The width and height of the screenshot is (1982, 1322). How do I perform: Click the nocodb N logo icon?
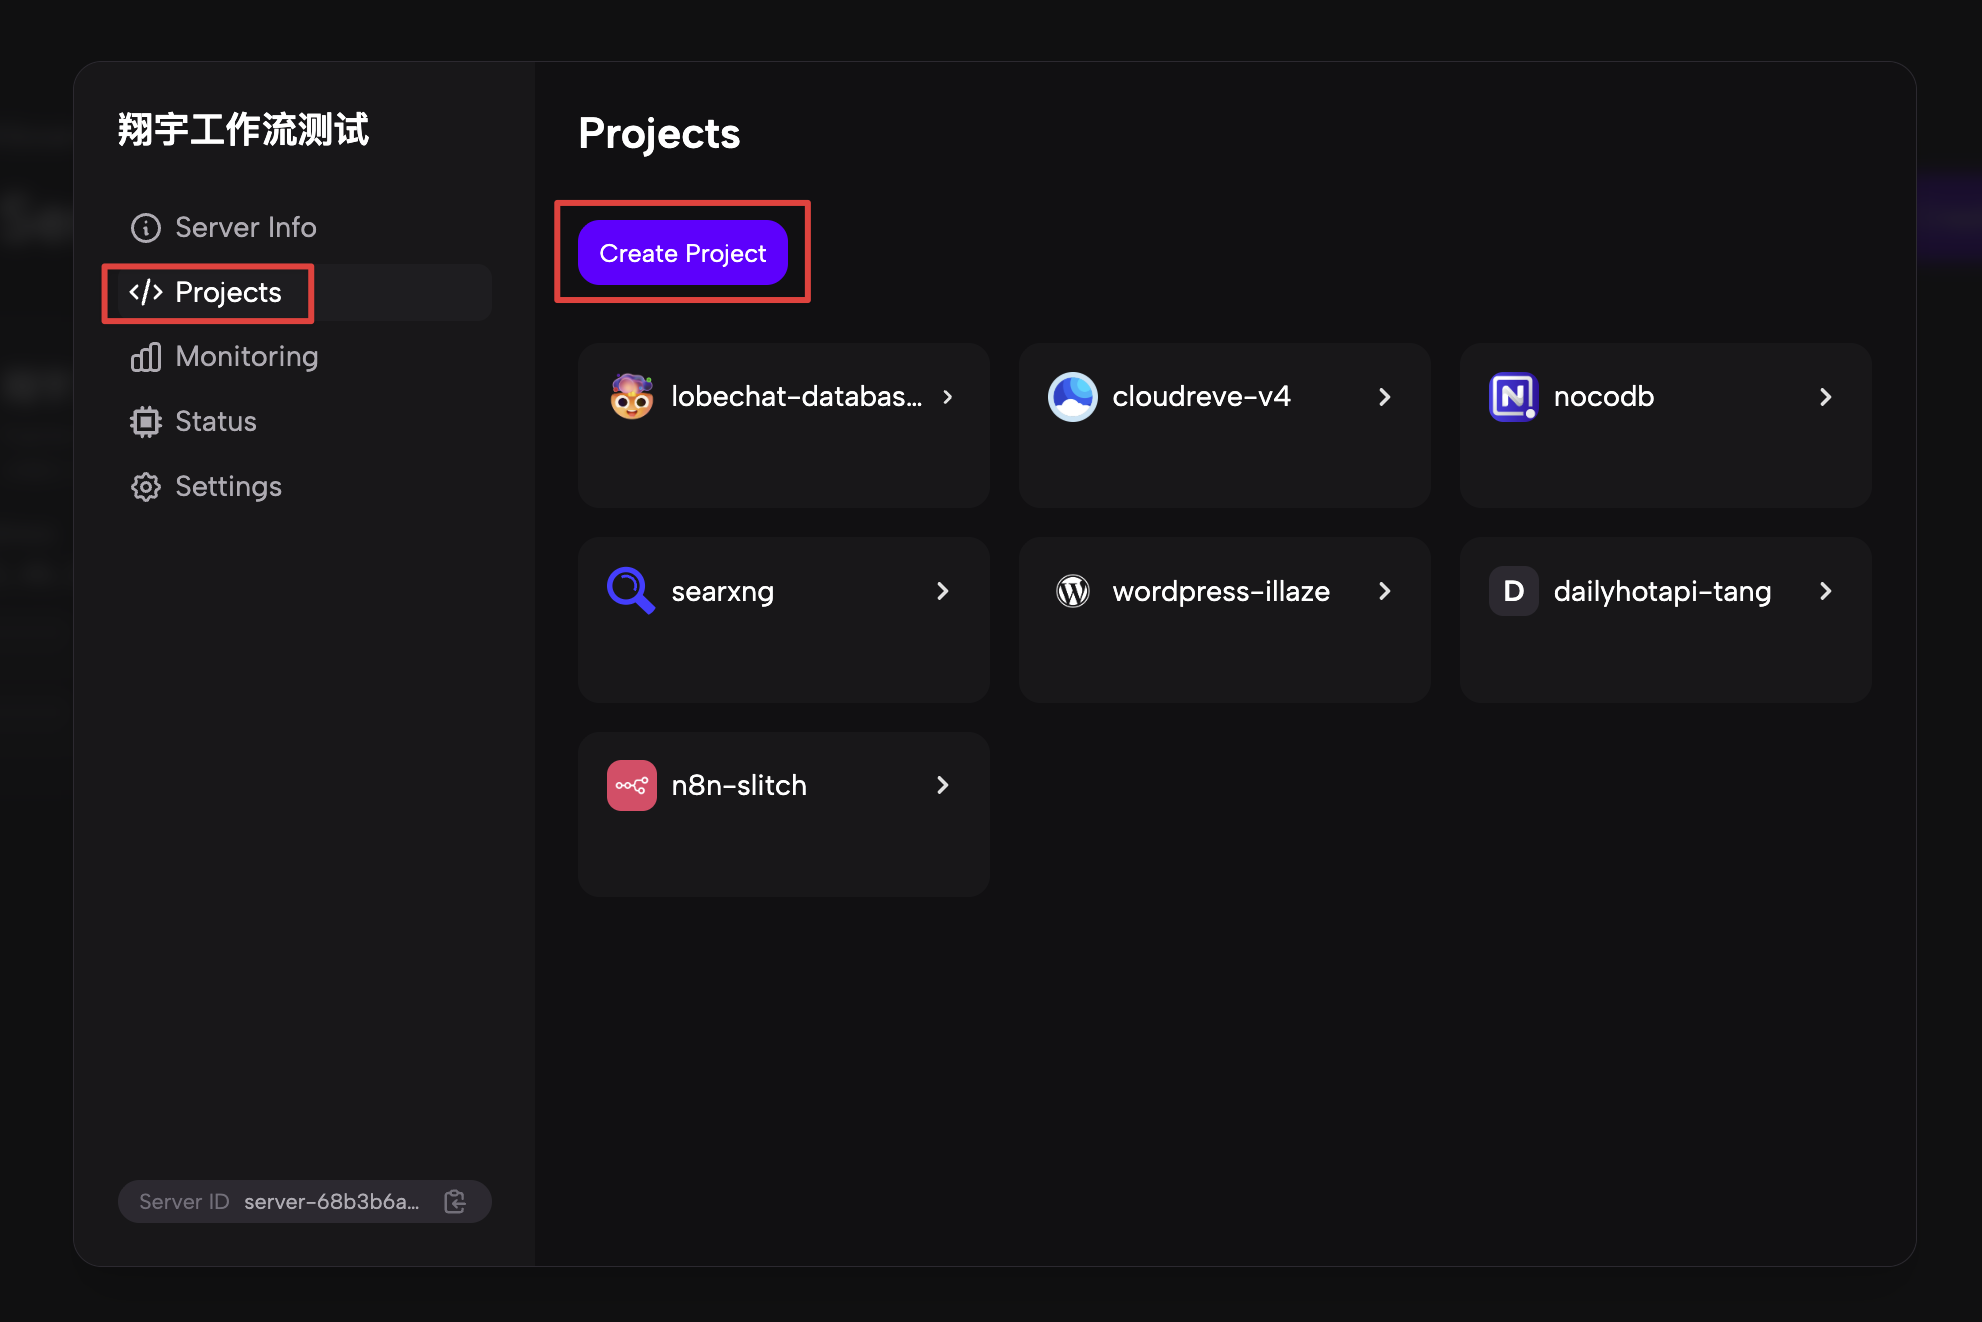1513,397
